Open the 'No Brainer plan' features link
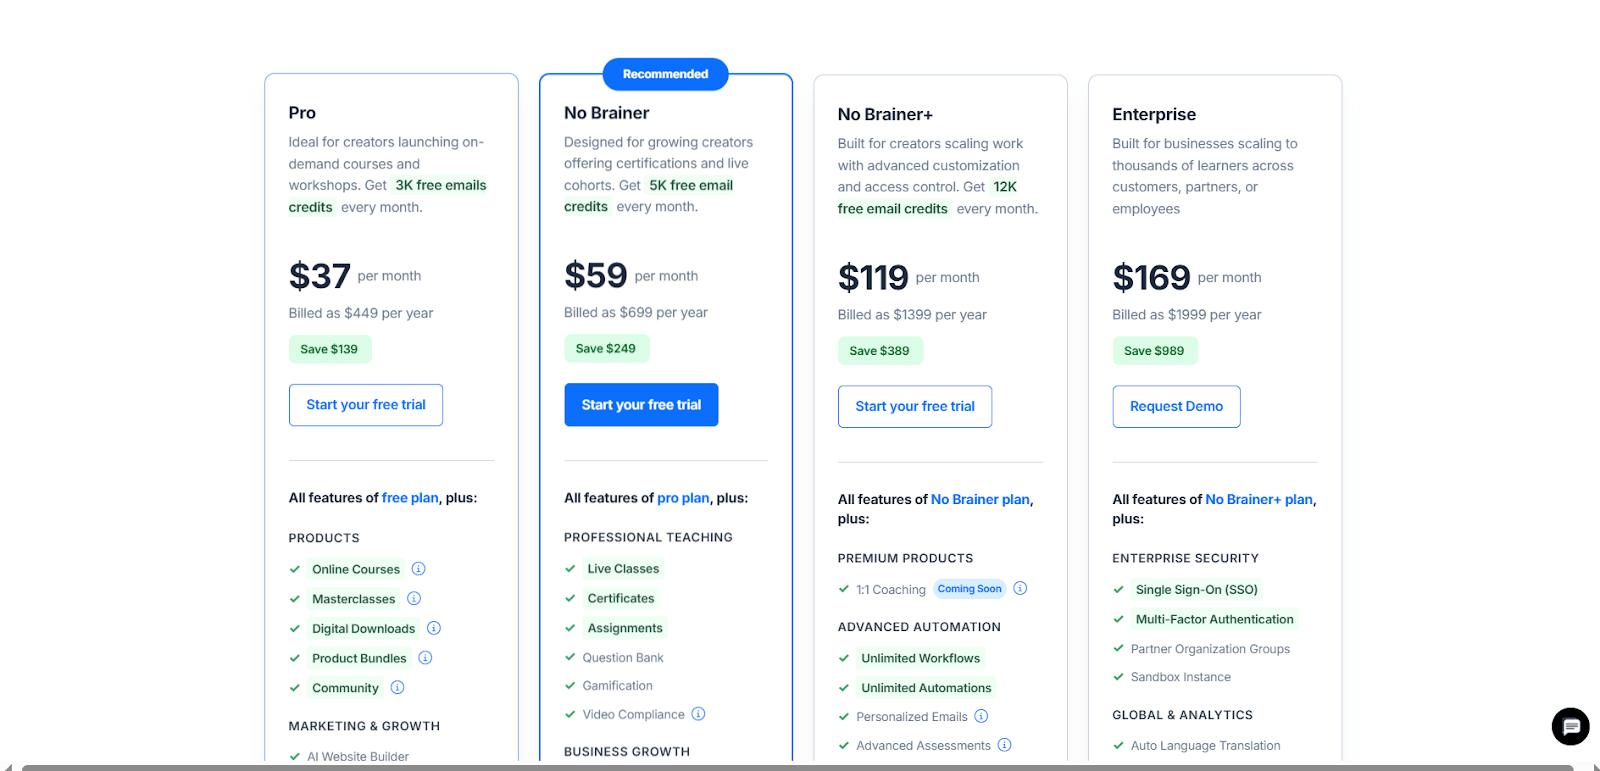This screenshot has height=771, width=1600. click(x=980, y=499)
